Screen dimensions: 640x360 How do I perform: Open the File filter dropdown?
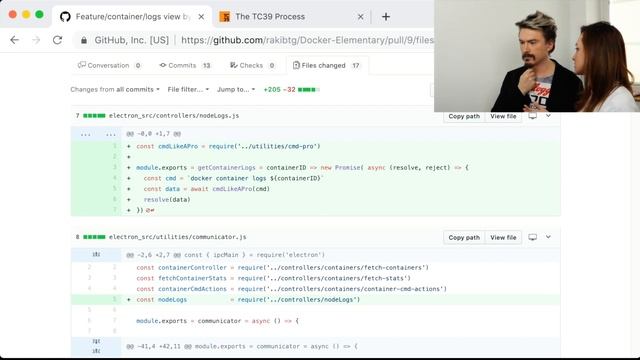pos(188,89)
